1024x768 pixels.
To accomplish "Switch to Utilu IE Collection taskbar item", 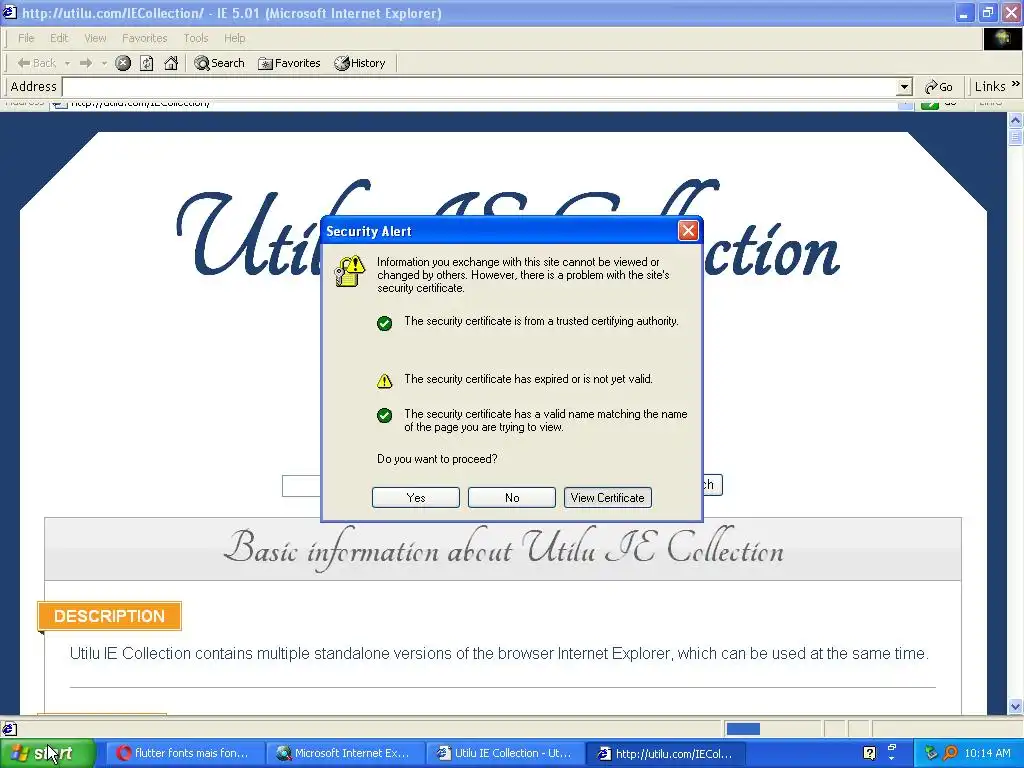I will [504, 754].
